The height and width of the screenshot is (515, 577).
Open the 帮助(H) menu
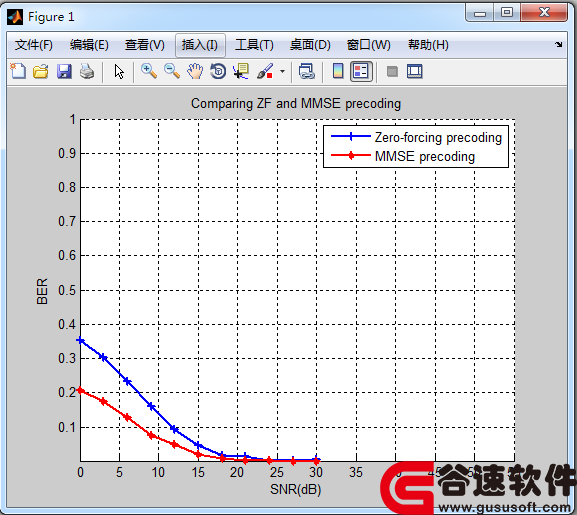428,45
